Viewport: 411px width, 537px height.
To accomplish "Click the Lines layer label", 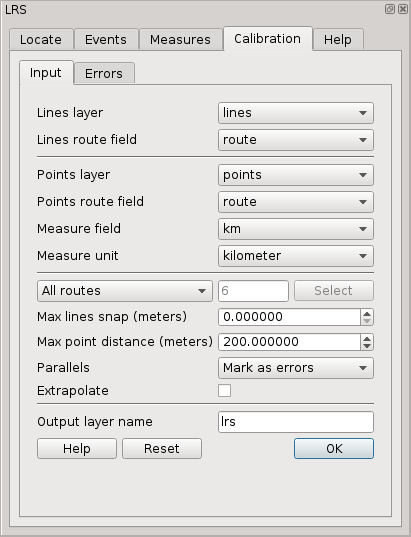I will (70, 113).
